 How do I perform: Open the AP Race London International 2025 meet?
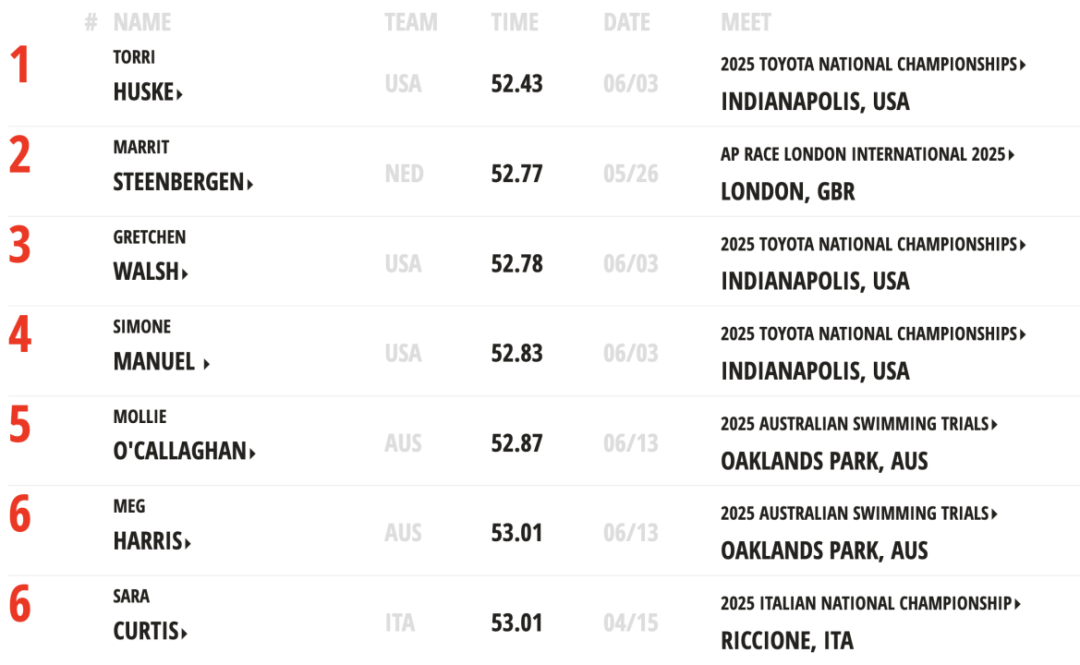(x=868, y=154)
